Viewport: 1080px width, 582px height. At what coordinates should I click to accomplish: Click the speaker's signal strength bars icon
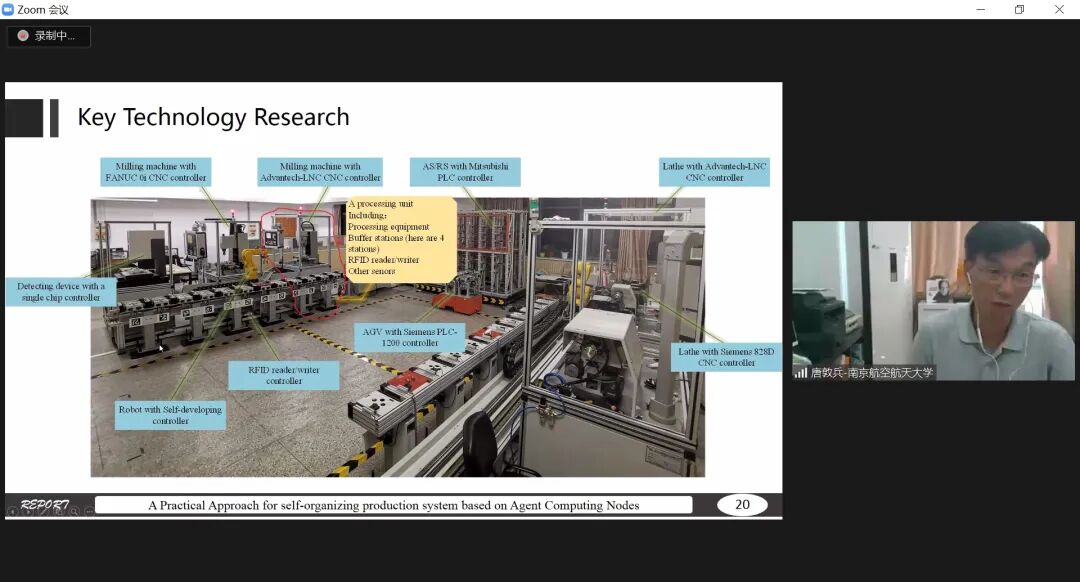click(800, 373)
